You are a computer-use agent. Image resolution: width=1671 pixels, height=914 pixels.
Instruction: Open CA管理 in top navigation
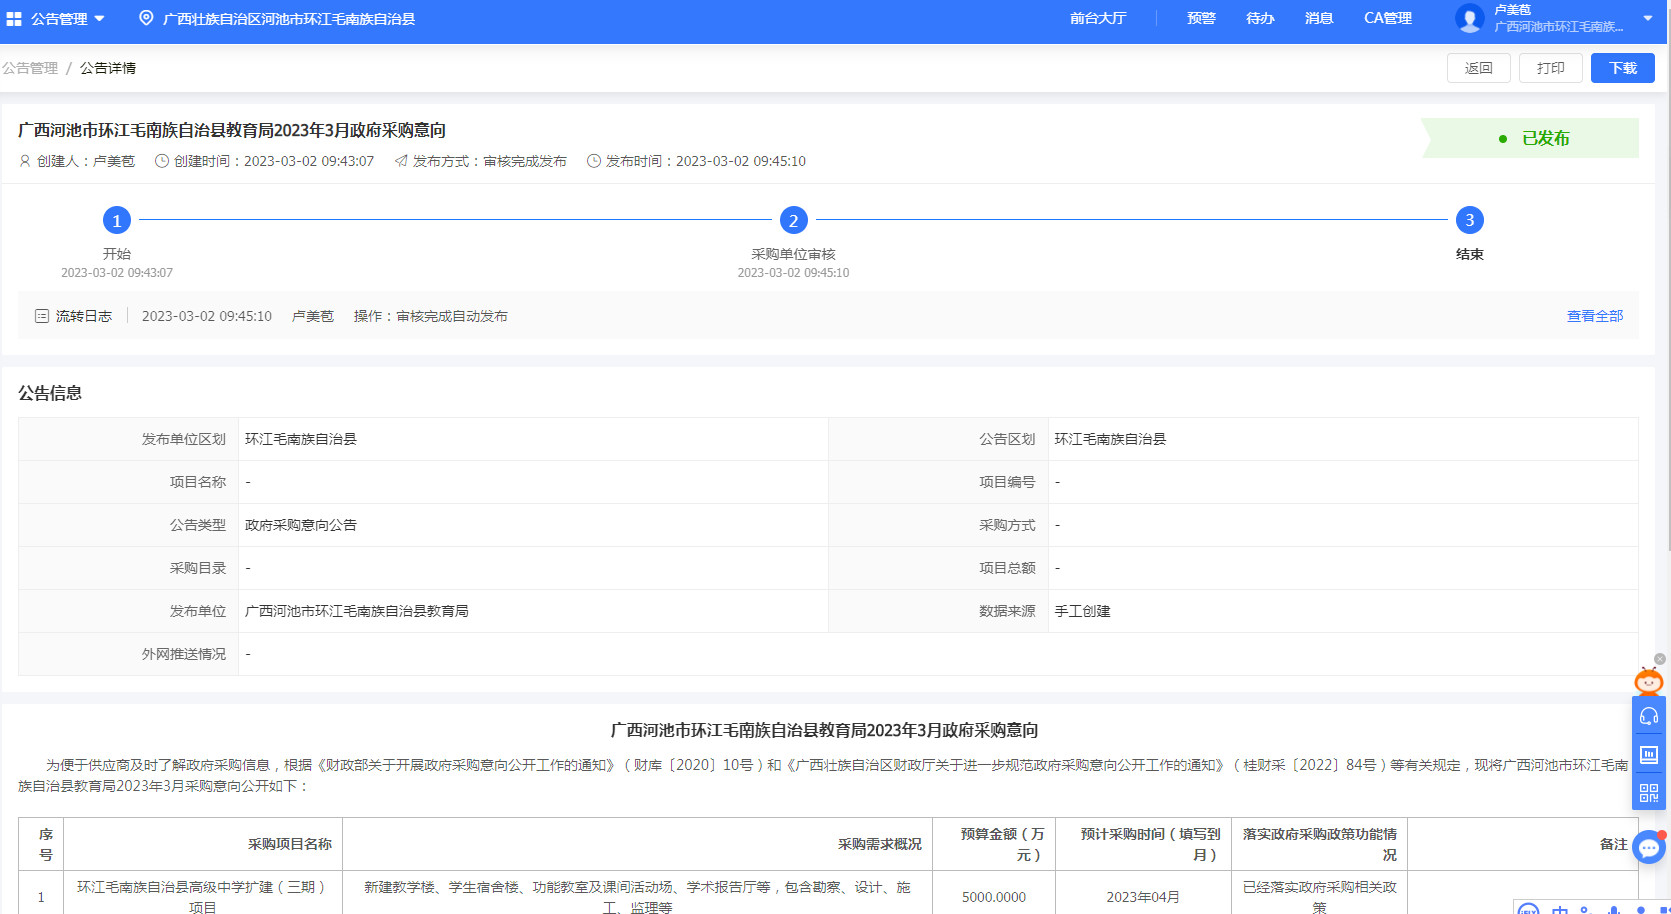[x=1387, y=18]
